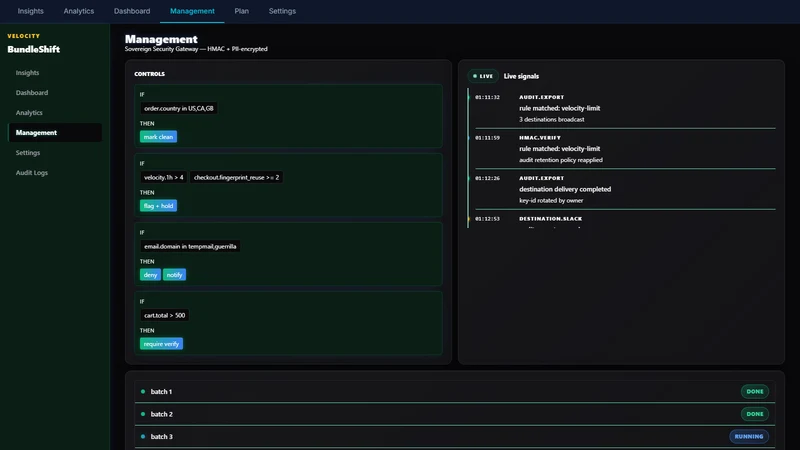Screen dimensions: 800x450
Task: Click the DONE badge for batch 1
Action: tap(755, 391)
